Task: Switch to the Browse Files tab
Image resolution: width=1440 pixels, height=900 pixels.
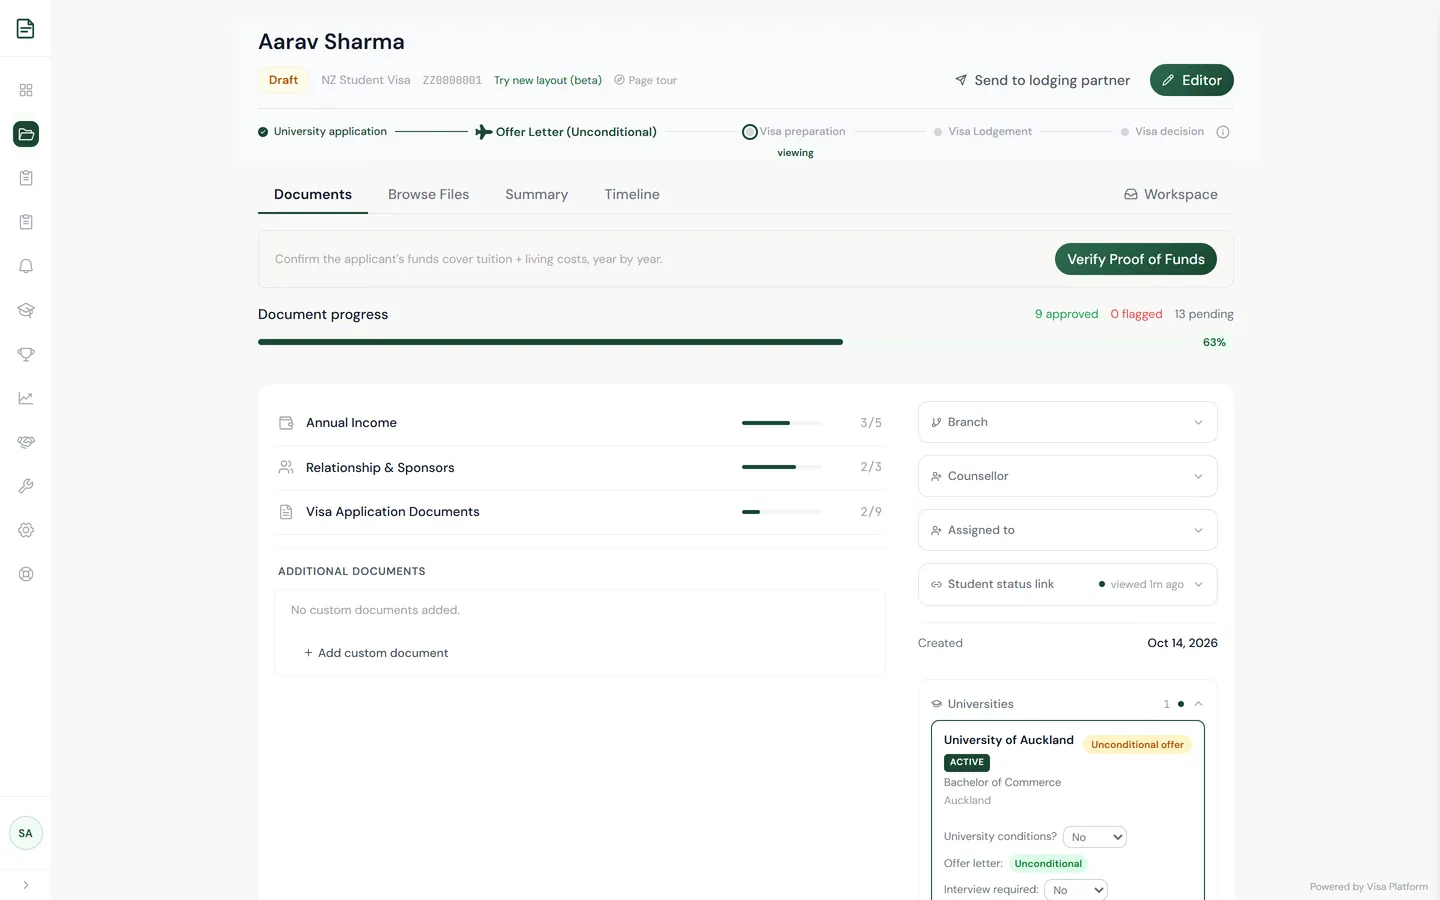Action: click(x=428, y=194)
